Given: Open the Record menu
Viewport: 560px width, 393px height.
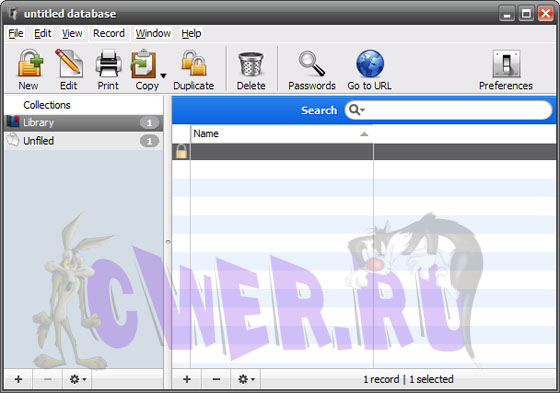Looking at the screenshot, I should pos(109,33).
